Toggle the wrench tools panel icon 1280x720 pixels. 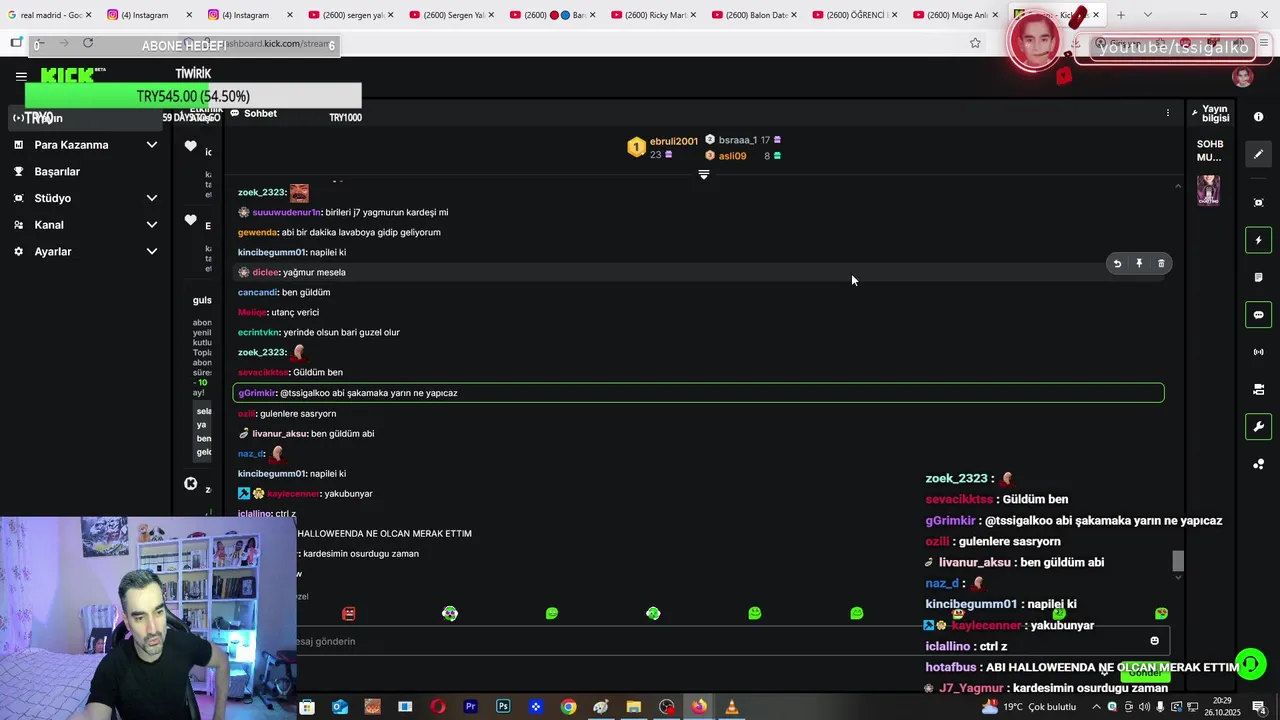(x=1259, y=427)
